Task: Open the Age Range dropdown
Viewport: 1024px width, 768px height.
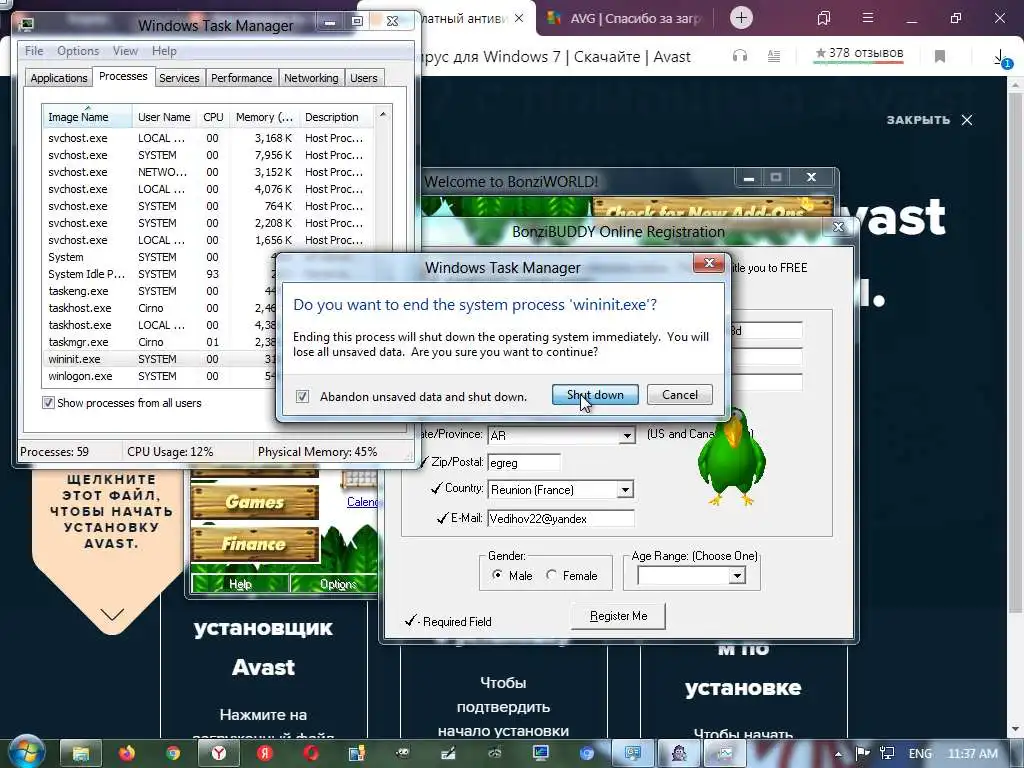Action: pos(737,575)
